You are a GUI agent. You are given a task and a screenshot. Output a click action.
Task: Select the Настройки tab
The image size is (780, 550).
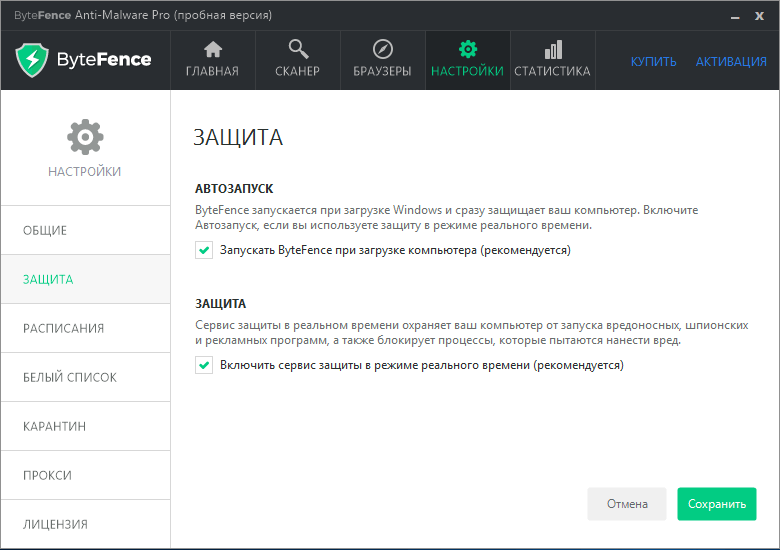pos(468,60)
